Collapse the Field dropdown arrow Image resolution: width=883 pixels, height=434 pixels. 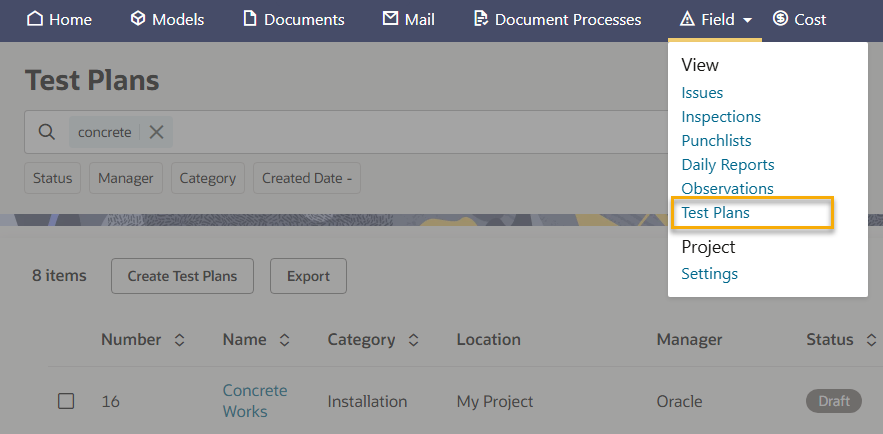click(x=748, y=20)
